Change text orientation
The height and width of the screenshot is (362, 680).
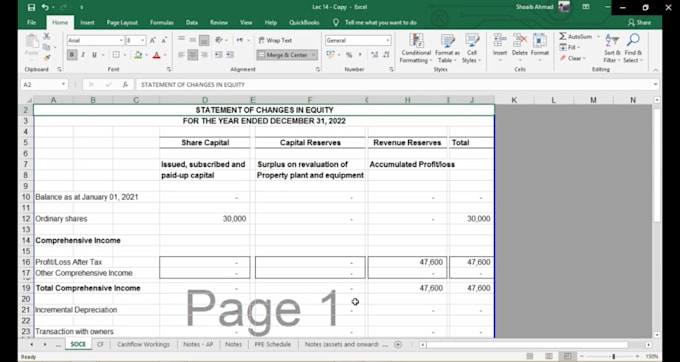220,40
